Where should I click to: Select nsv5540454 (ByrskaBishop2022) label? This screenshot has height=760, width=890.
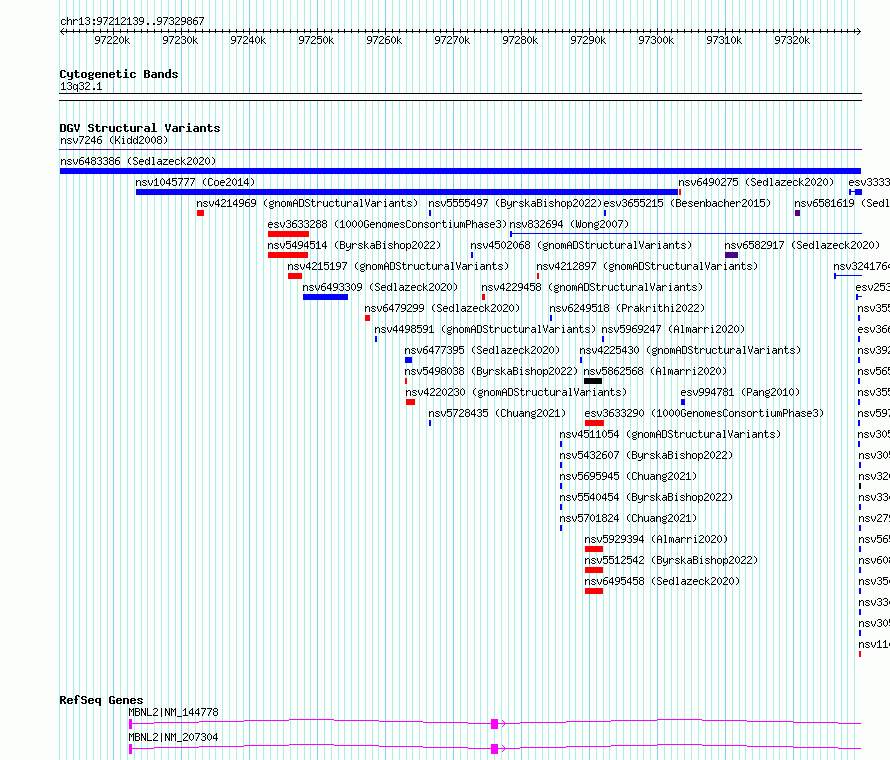646,497
